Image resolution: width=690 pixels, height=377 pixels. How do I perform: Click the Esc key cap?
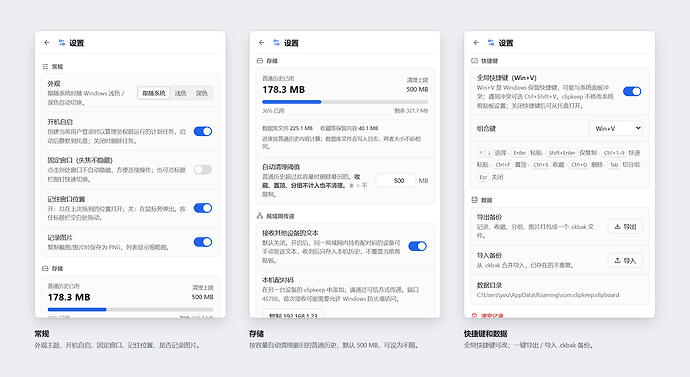483,177
